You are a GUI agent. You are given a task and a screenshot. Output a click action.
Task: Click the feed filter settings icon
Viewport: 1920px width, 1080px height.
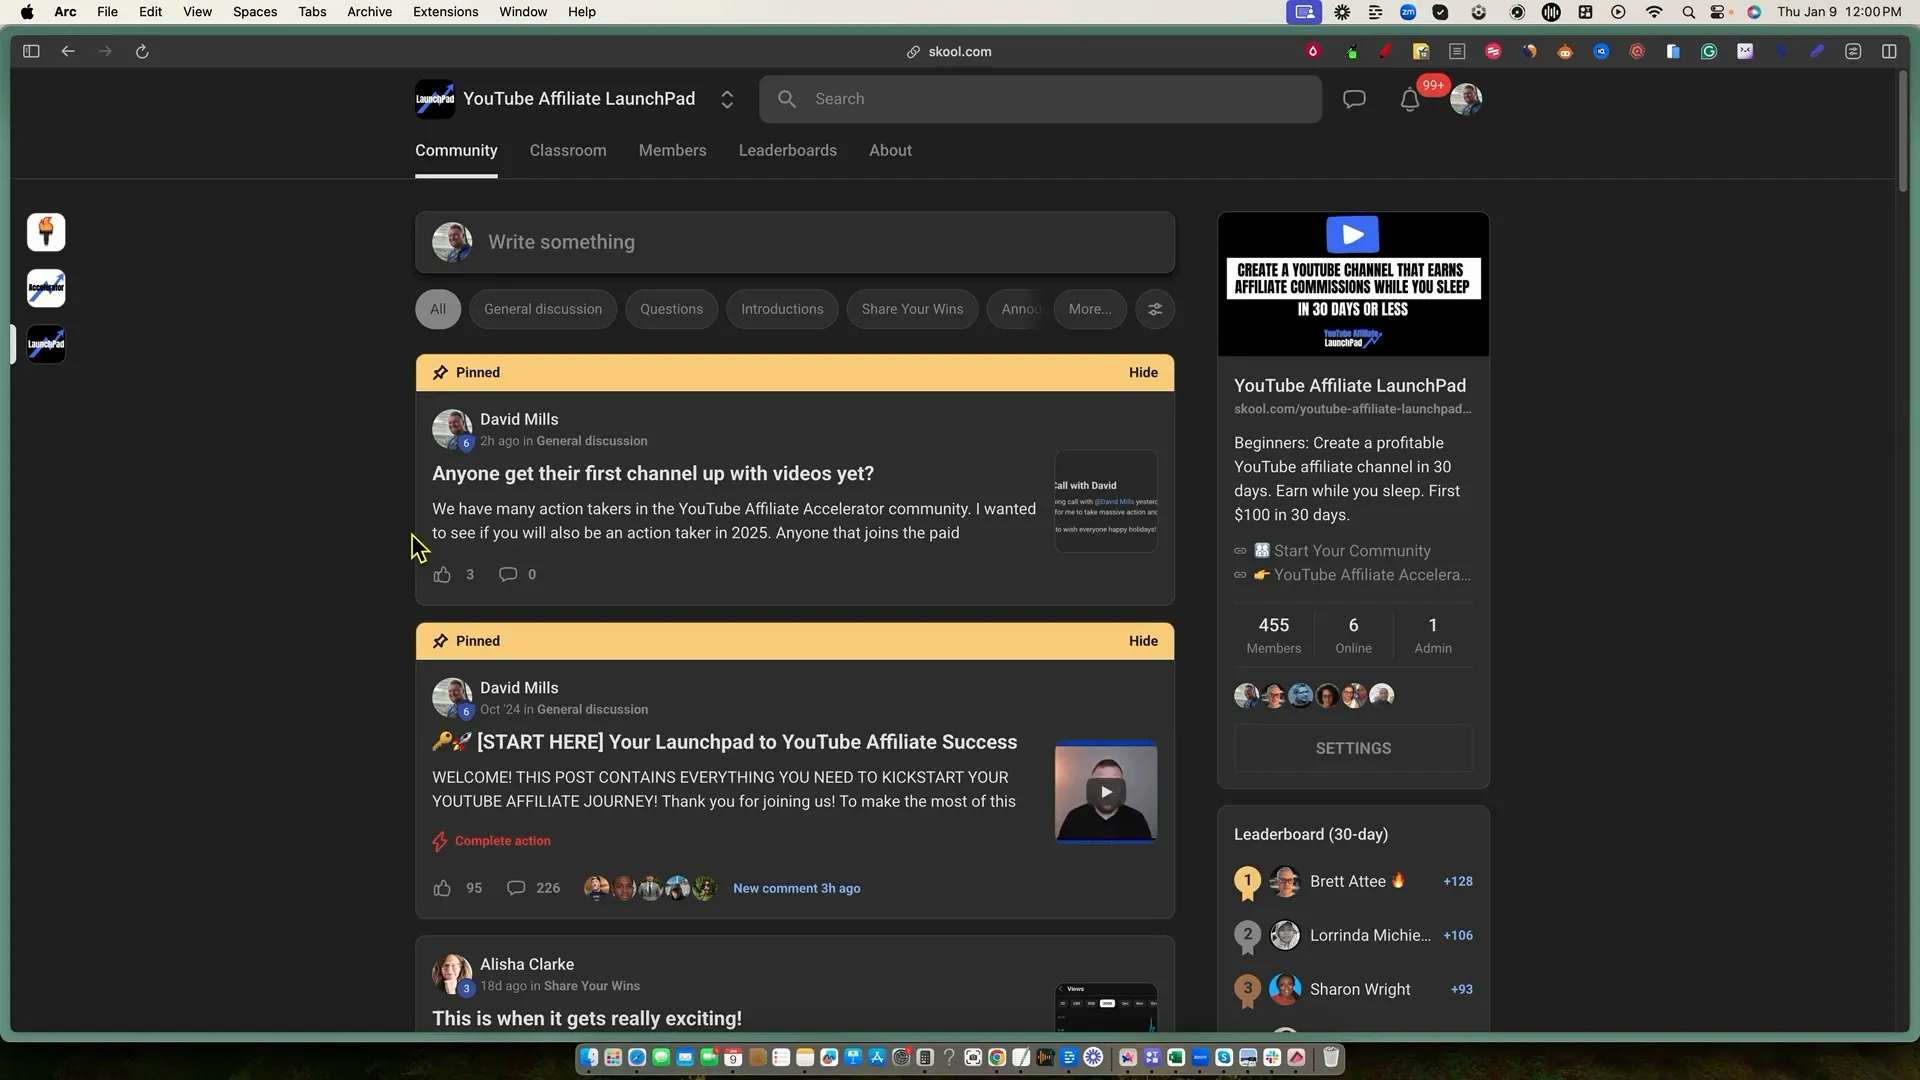pyautogui.click(x=1155, y=309)
